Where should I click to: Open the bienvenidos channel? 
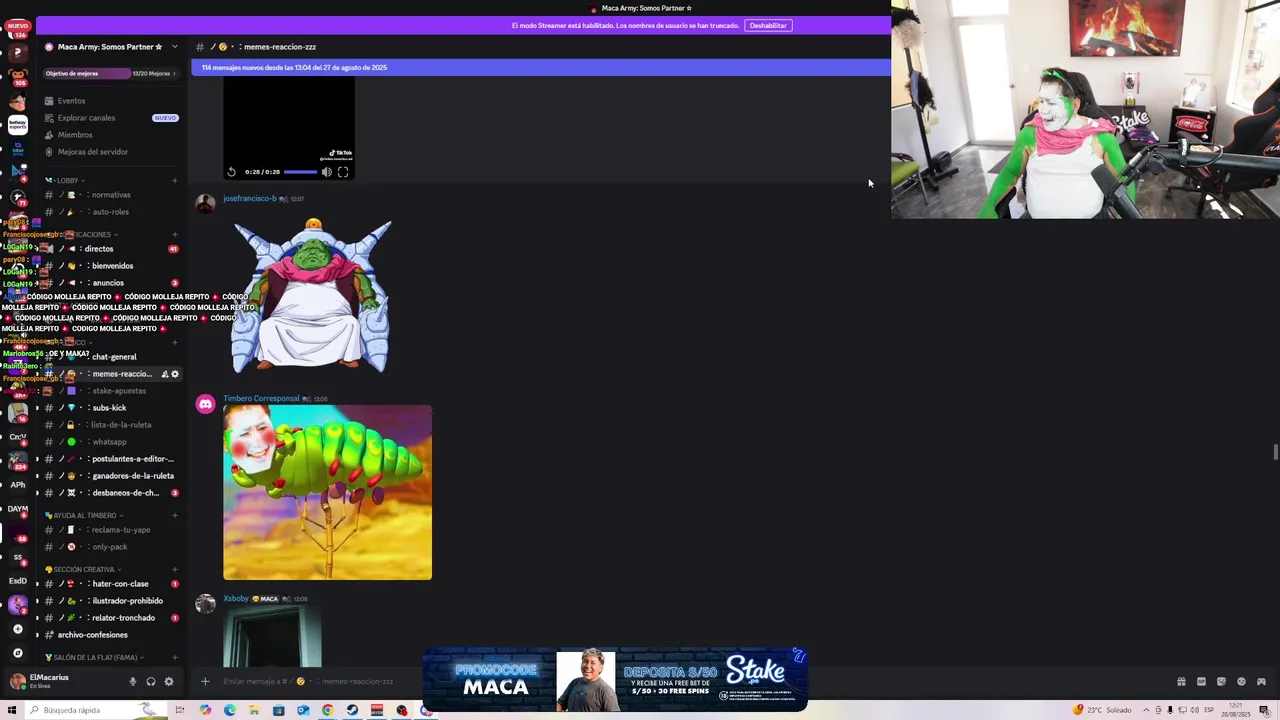pos(112,266)
